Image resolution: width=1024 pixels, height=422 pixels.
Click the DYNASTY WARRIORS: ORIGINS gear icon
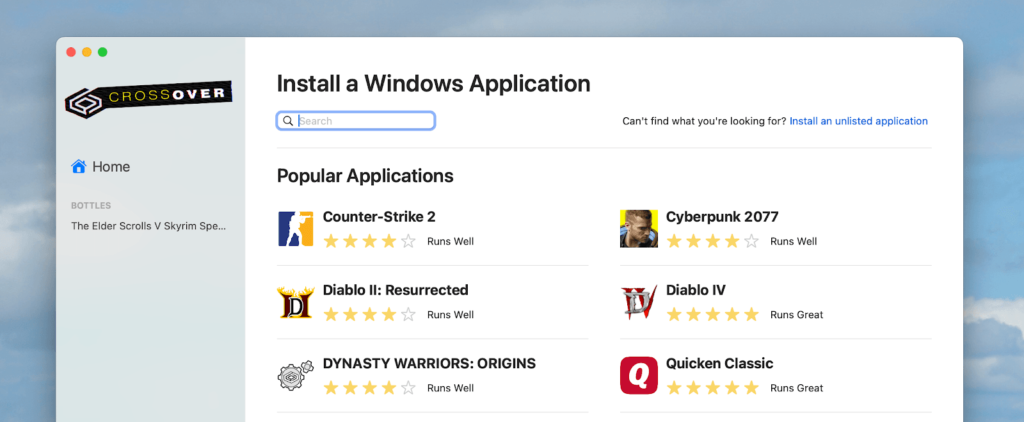tap(296, 376)
